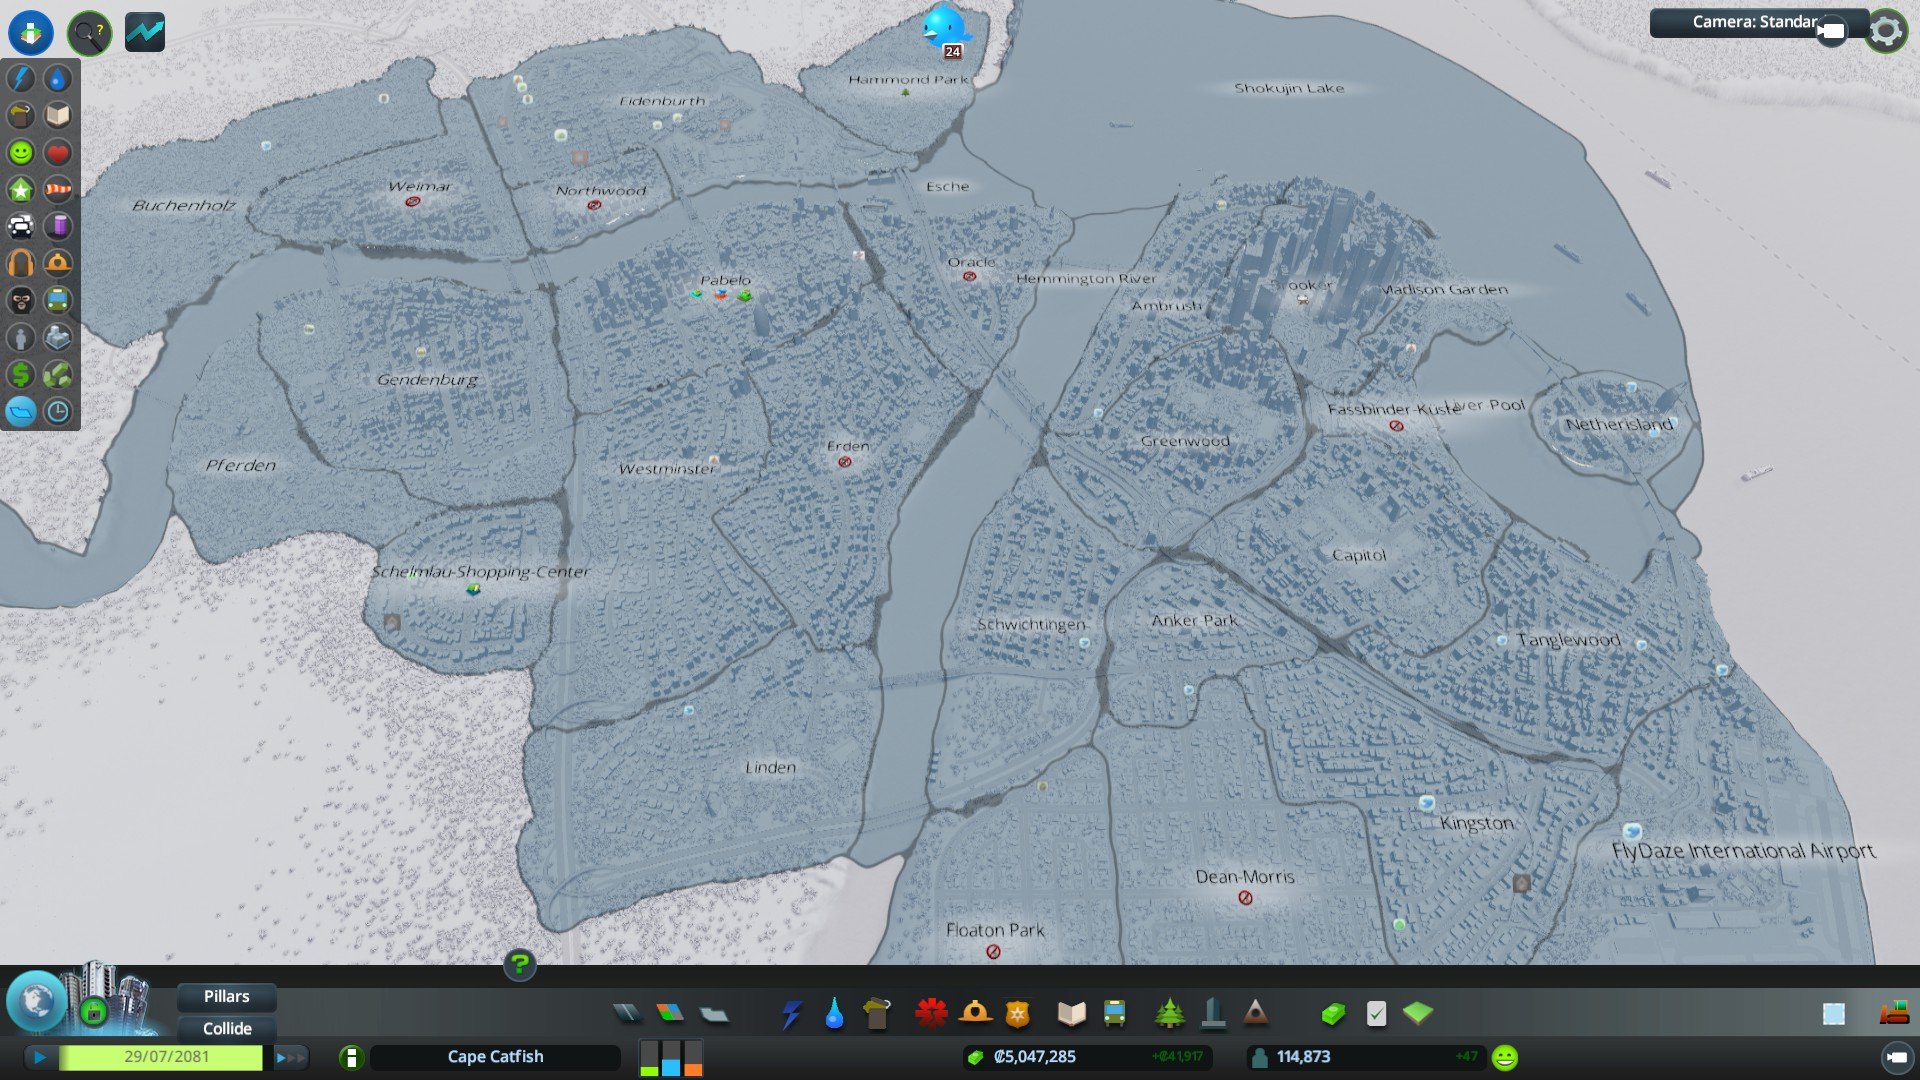1920x1080 pixels.
Task: Open the Noise Pollution info view
Action: pos(21,263)
